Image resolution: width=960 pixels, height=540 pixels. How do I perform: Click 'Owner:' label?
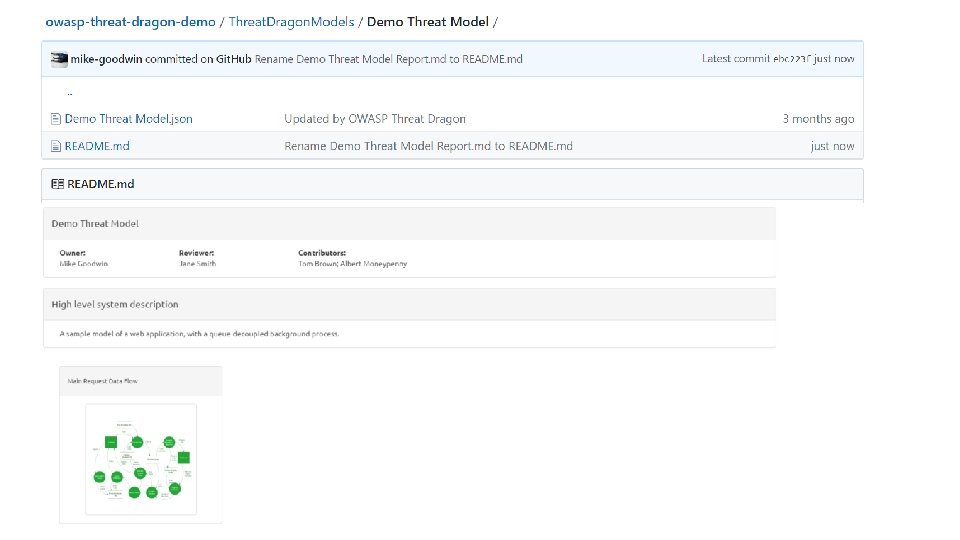(x=72, y=253)
